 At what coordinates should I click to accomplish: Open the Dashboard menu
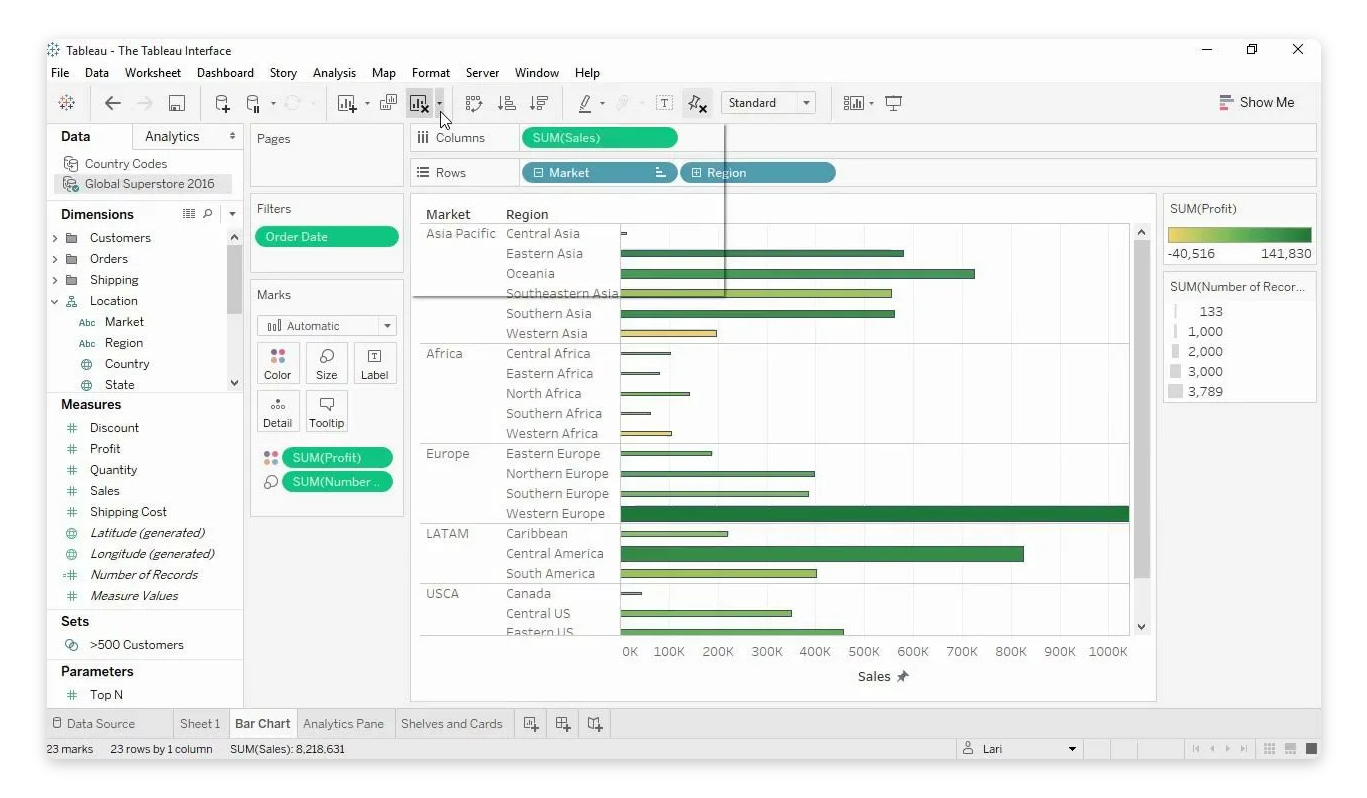click(225, 73)
